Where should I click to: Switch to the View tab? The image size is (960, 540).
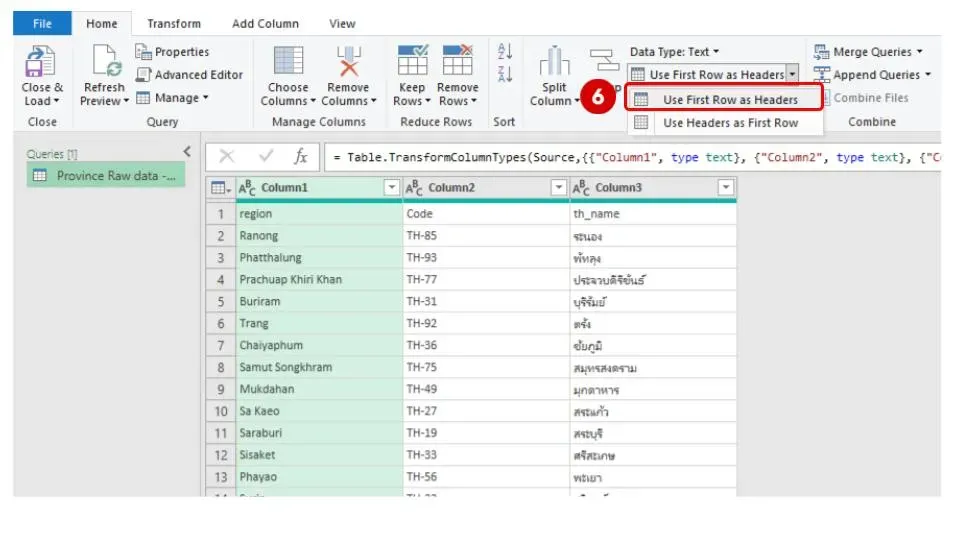click(x=342, y=23)
